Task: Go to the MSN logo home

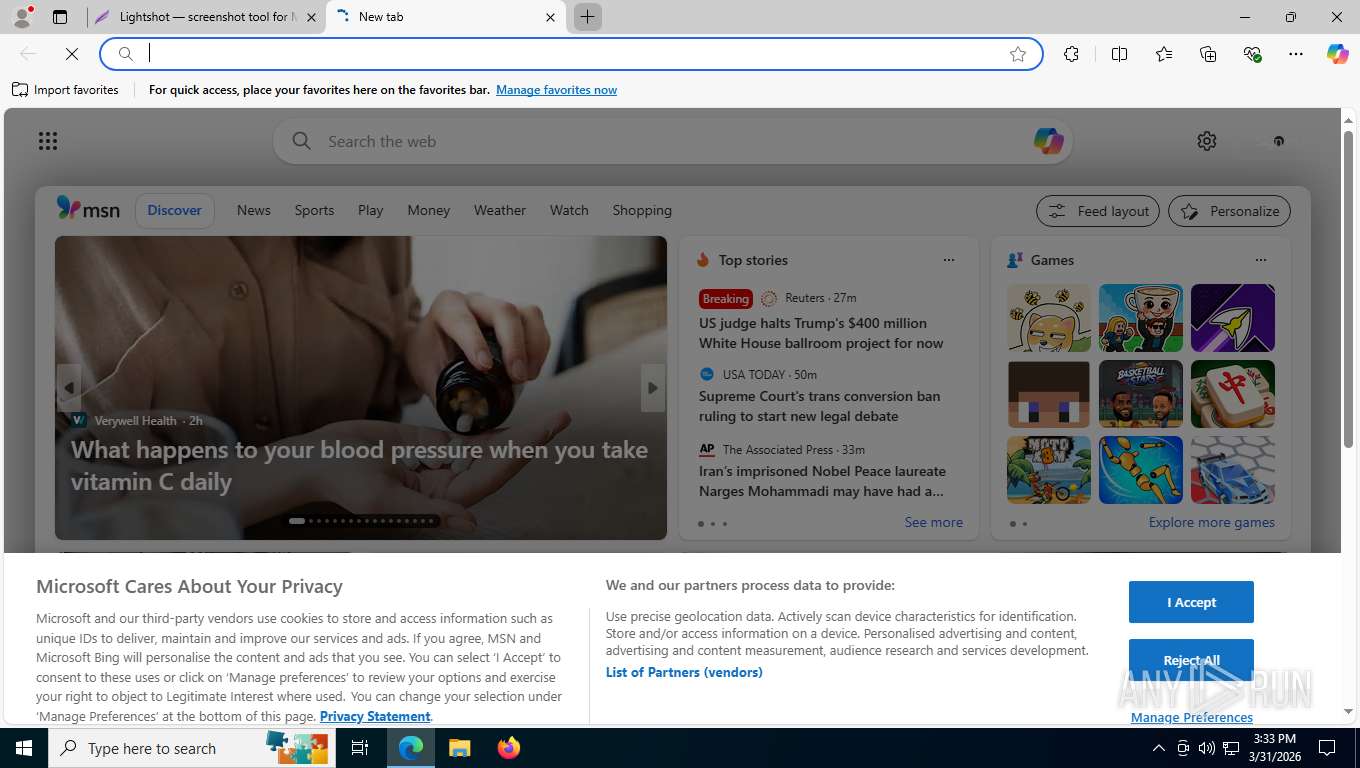Action: [88, 209]
